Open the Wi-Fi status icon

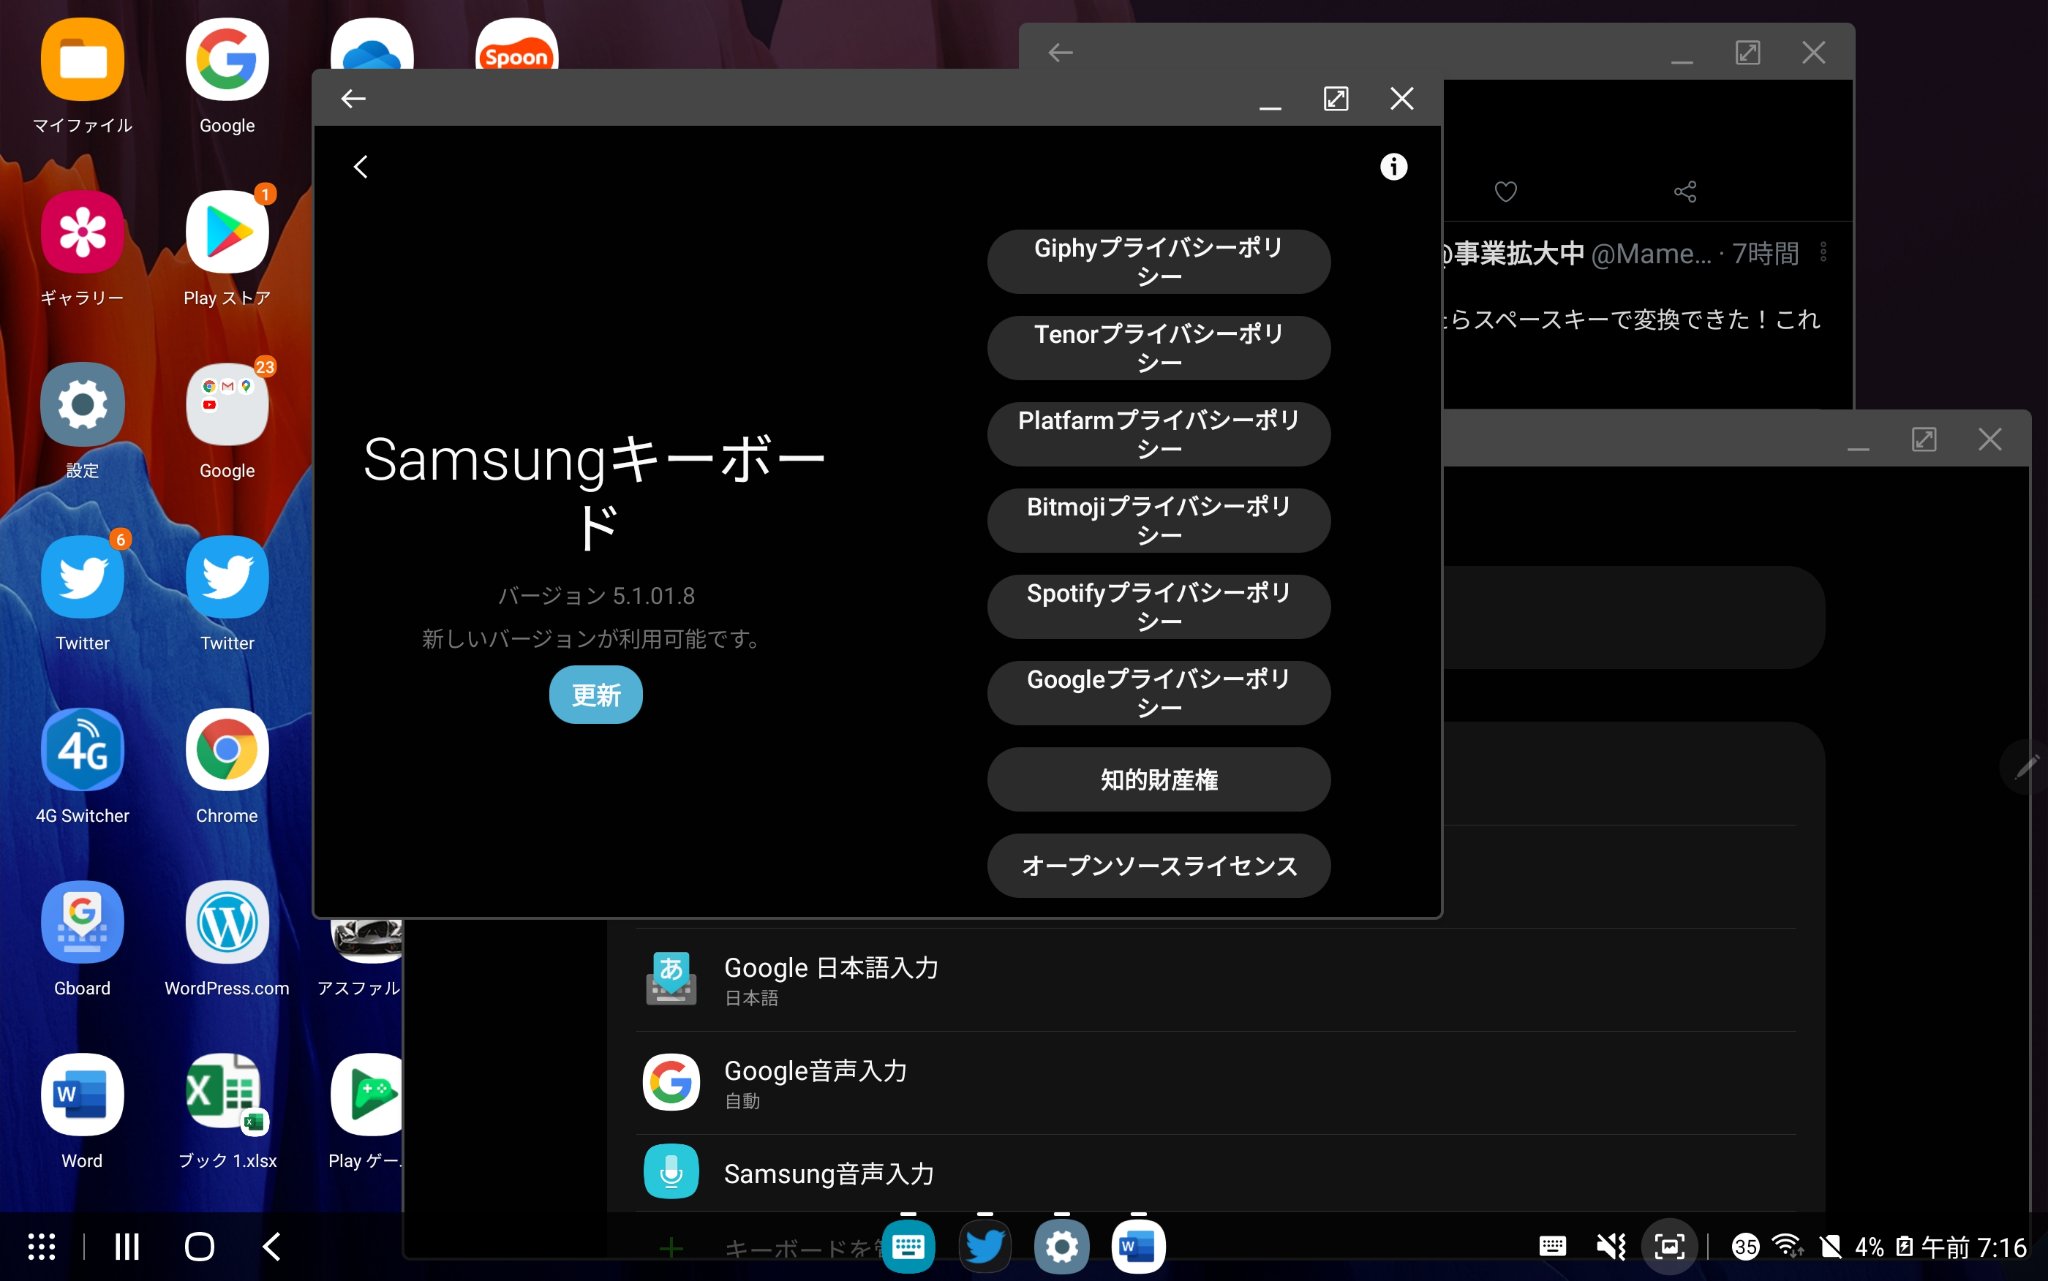point(1787,1246)
